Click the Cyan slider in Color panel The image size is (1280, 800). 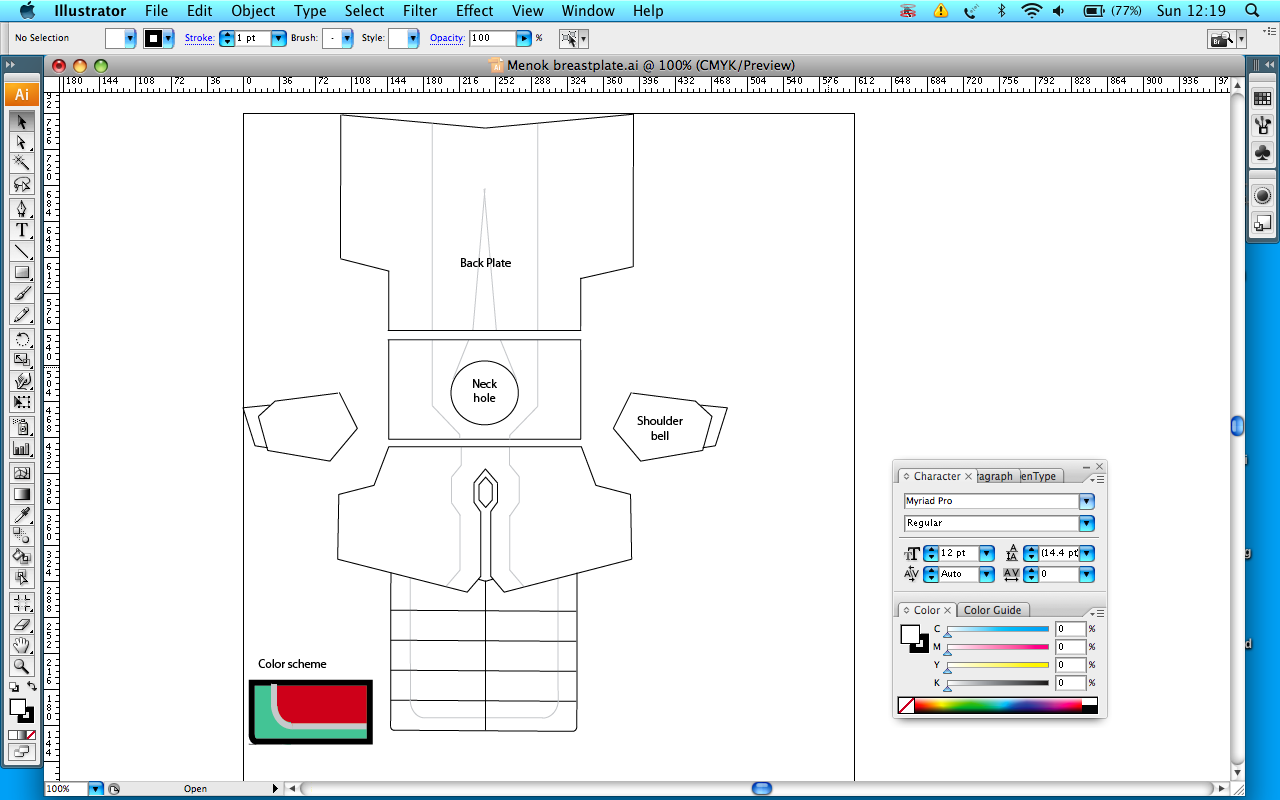997,629
